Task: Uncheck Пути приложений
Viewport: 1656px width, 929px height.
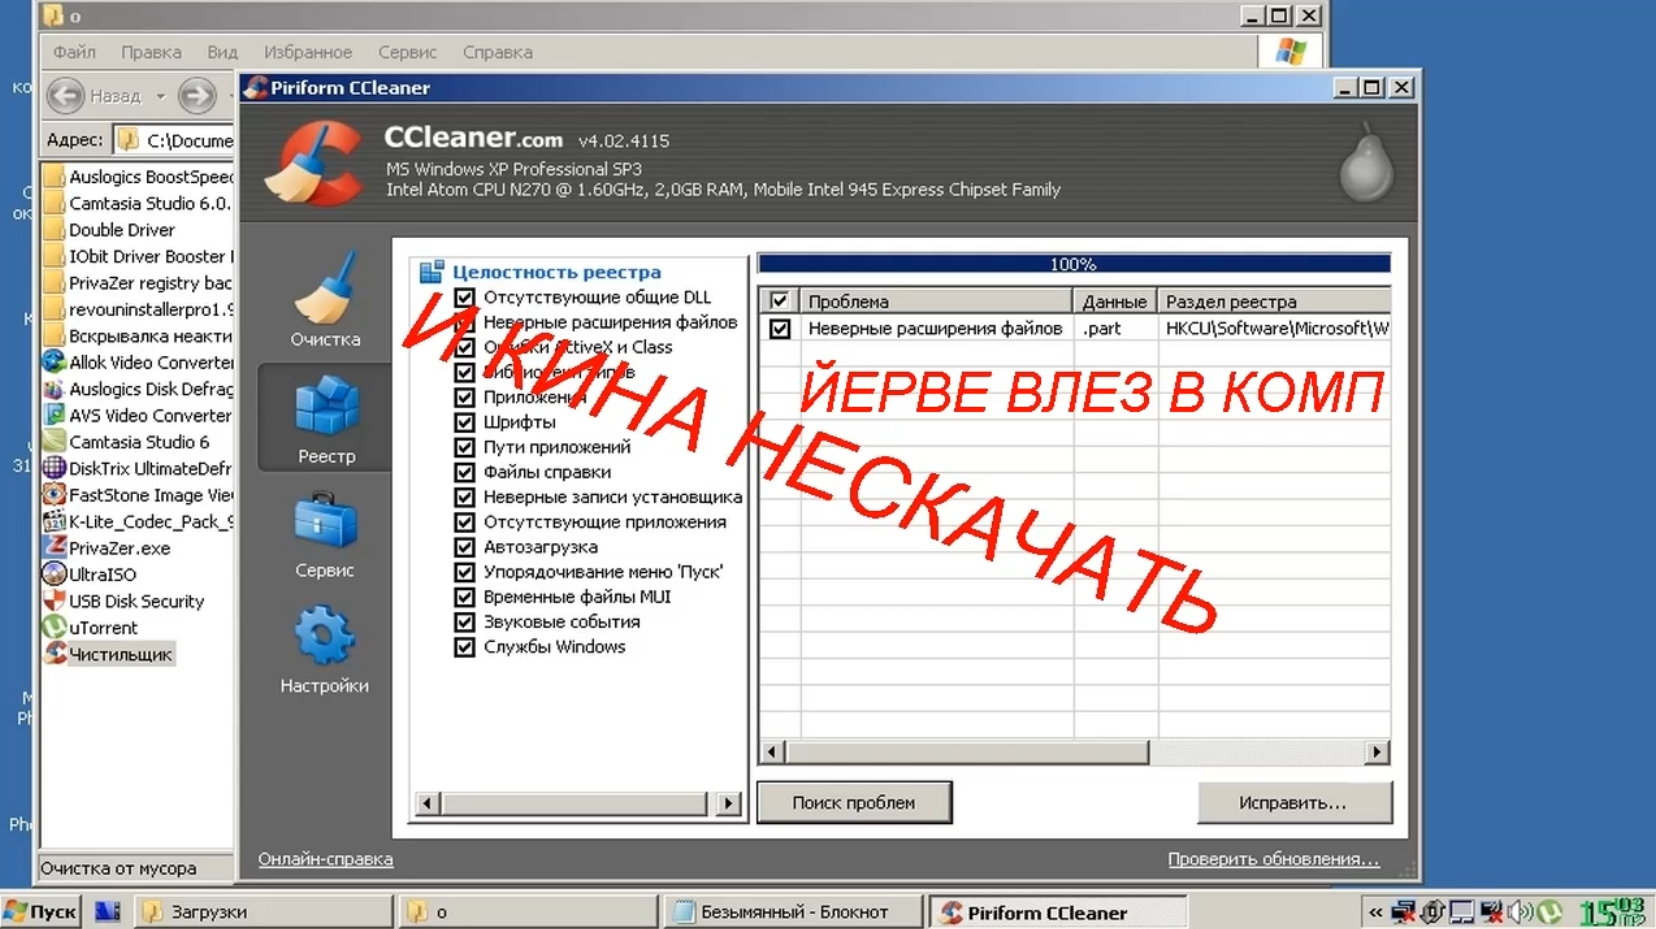Action: coord(464,447)
